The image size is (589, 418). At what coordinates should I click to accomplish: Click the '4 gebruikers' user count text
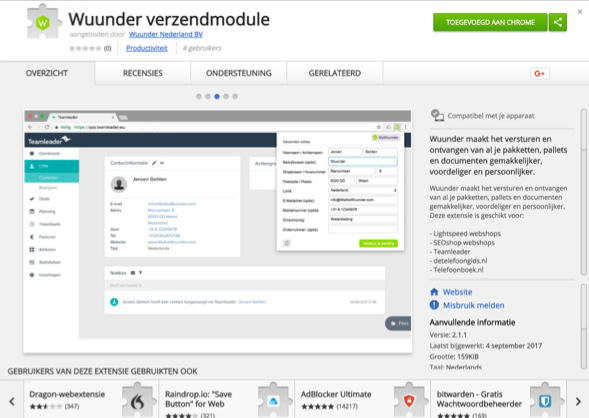click(202, 48)
